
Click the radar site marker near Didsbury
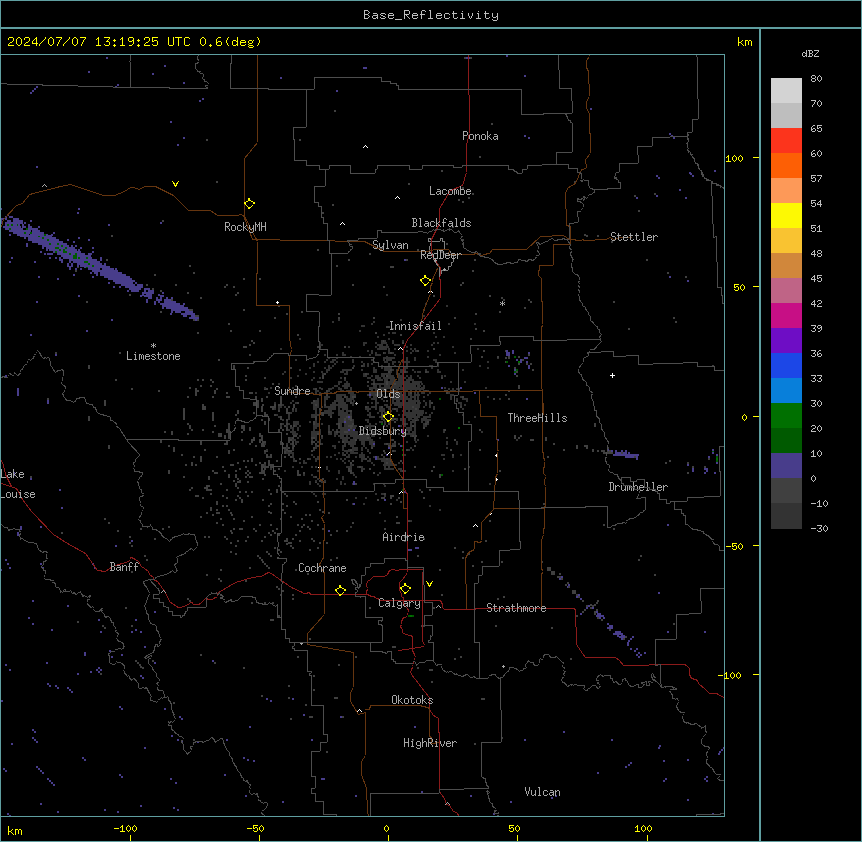pyautogui.click(x=388, y=417)
